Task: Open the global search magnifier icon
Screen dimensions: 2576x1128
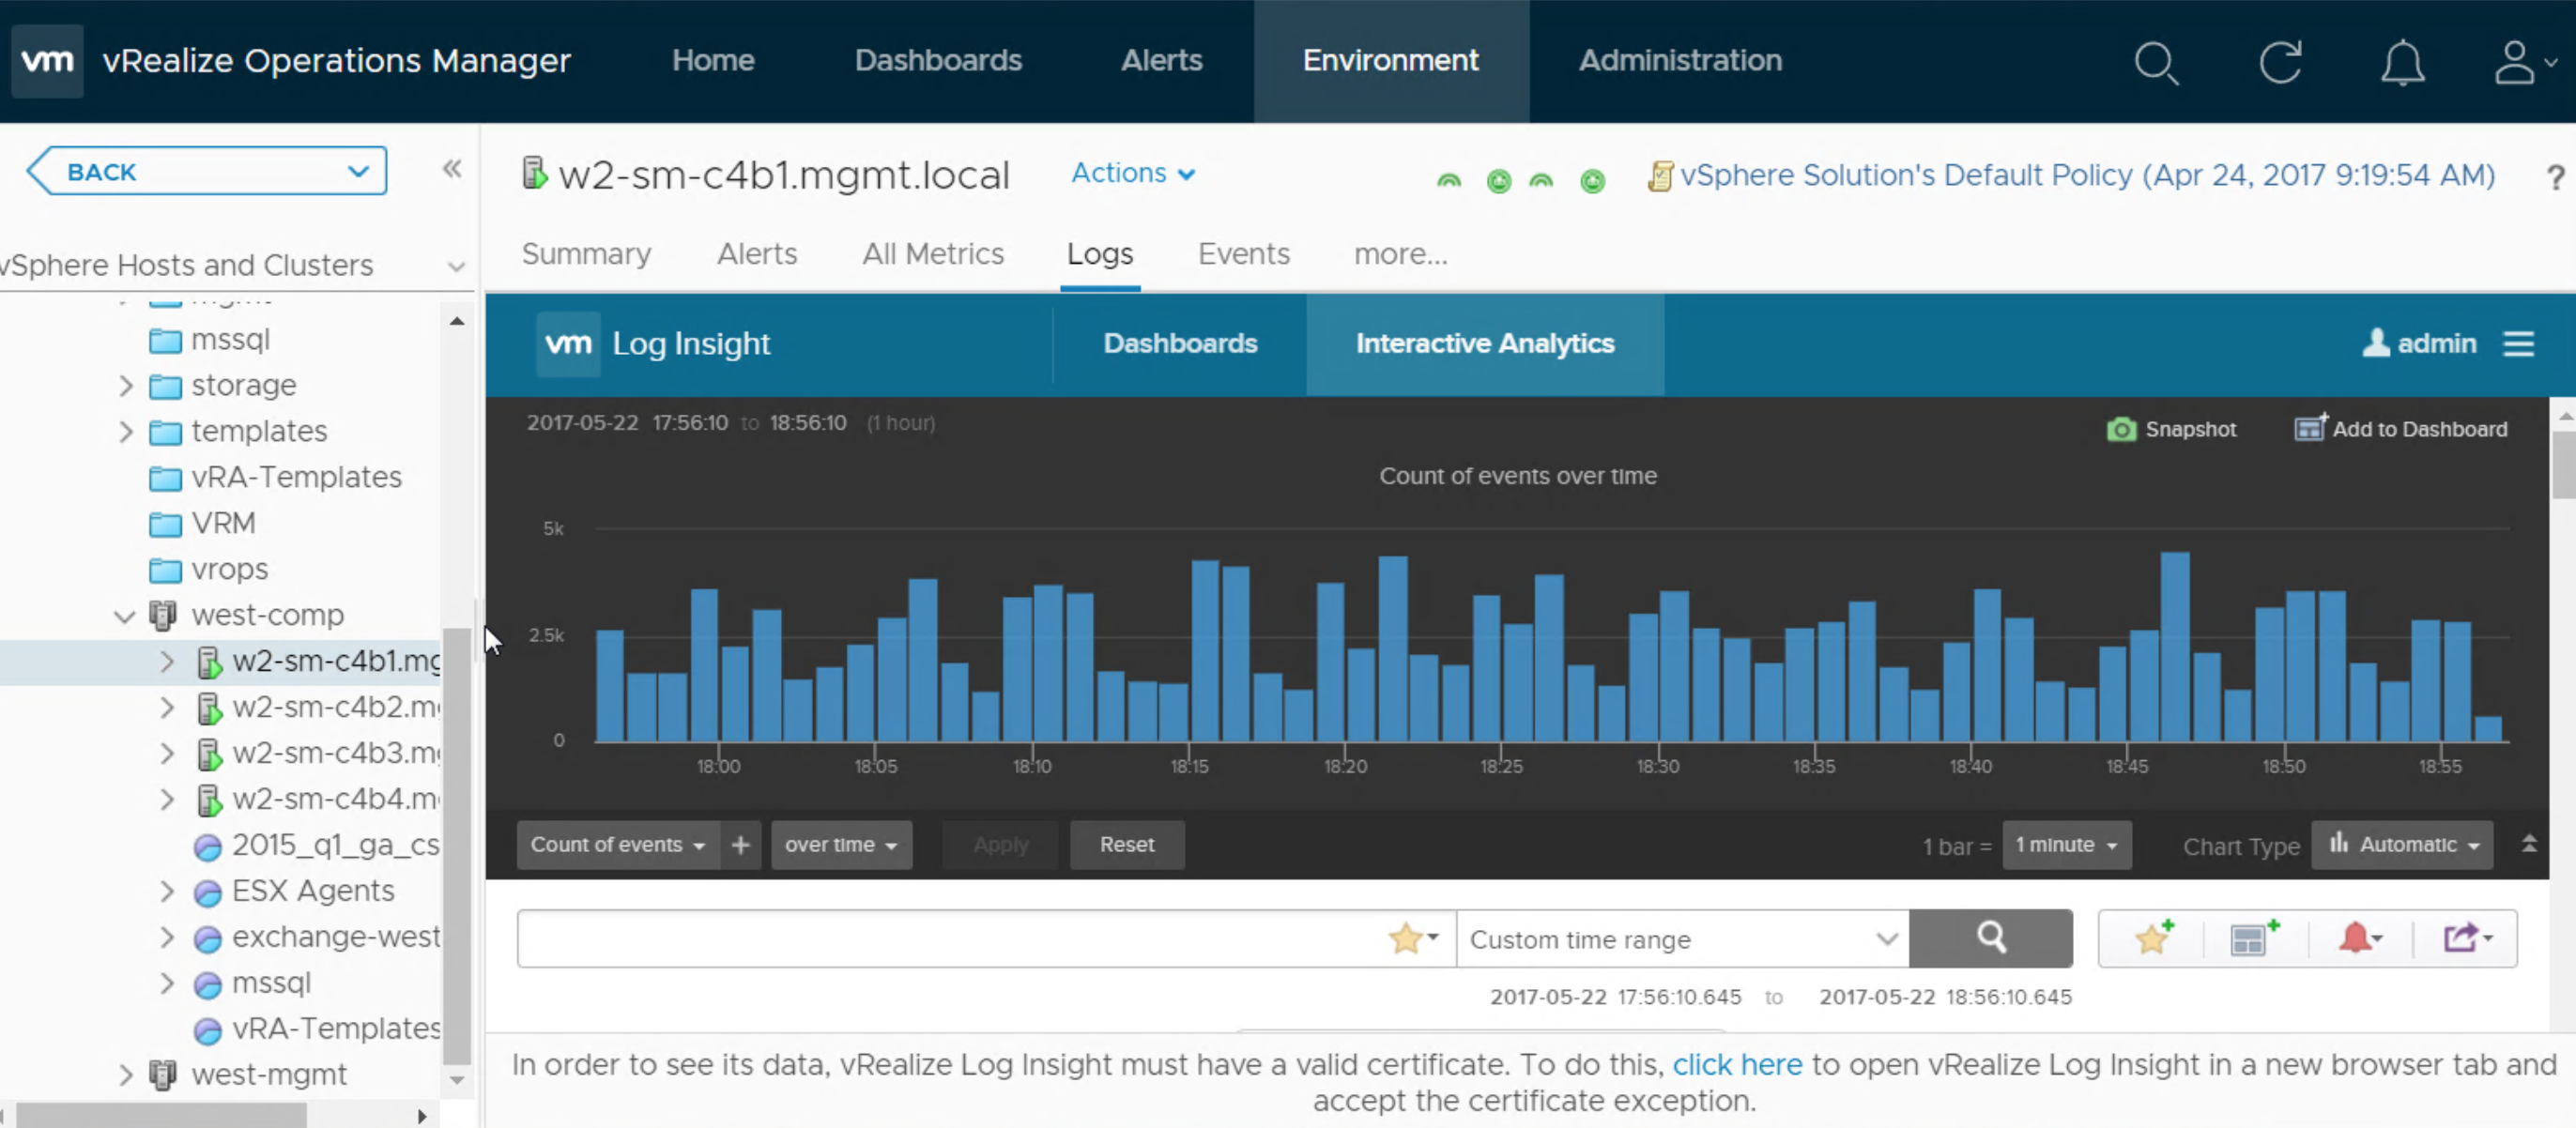Action: tap(2155, 63)
